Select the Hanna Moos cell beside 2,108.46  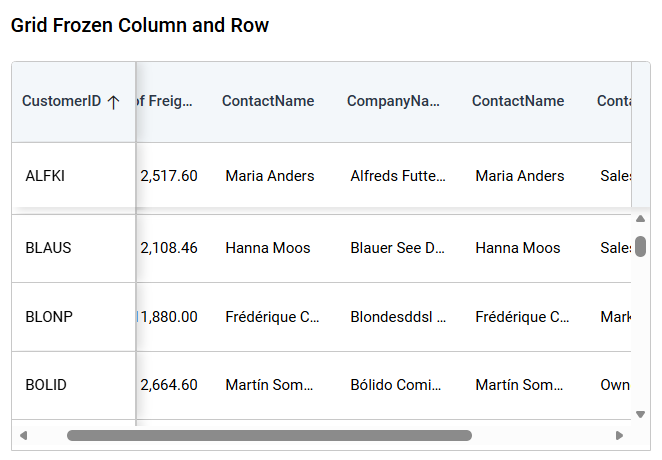[x=268, y=248]
